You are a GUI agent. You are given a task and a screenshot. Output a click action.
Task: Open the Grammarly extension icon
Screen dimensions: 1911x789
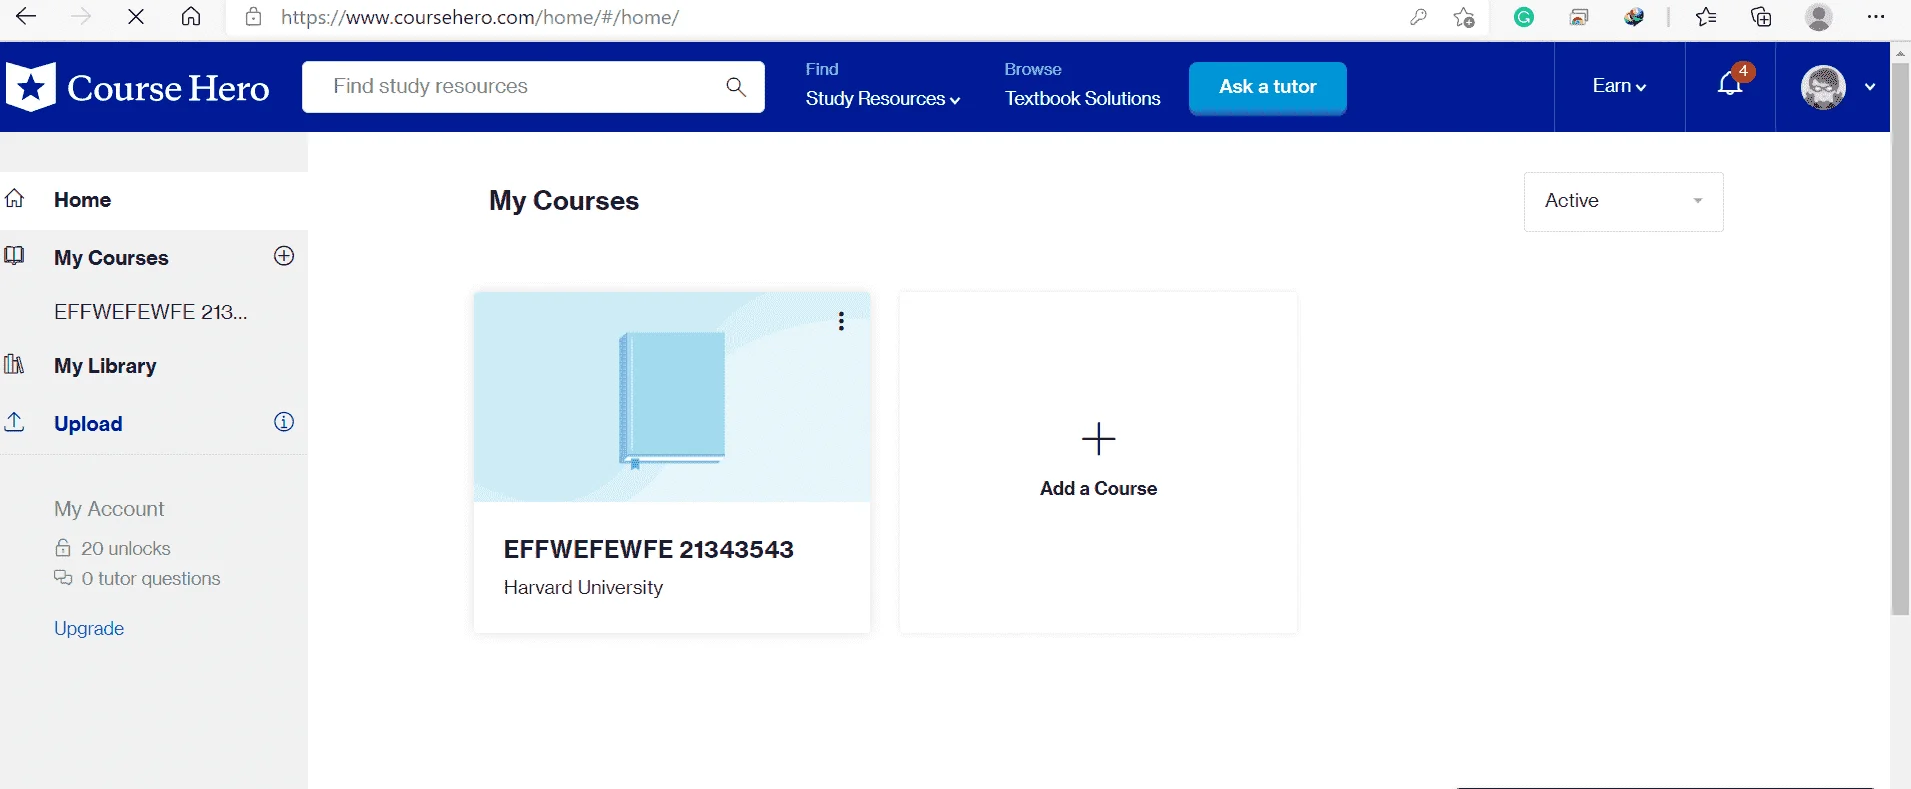pos(1524,17)
